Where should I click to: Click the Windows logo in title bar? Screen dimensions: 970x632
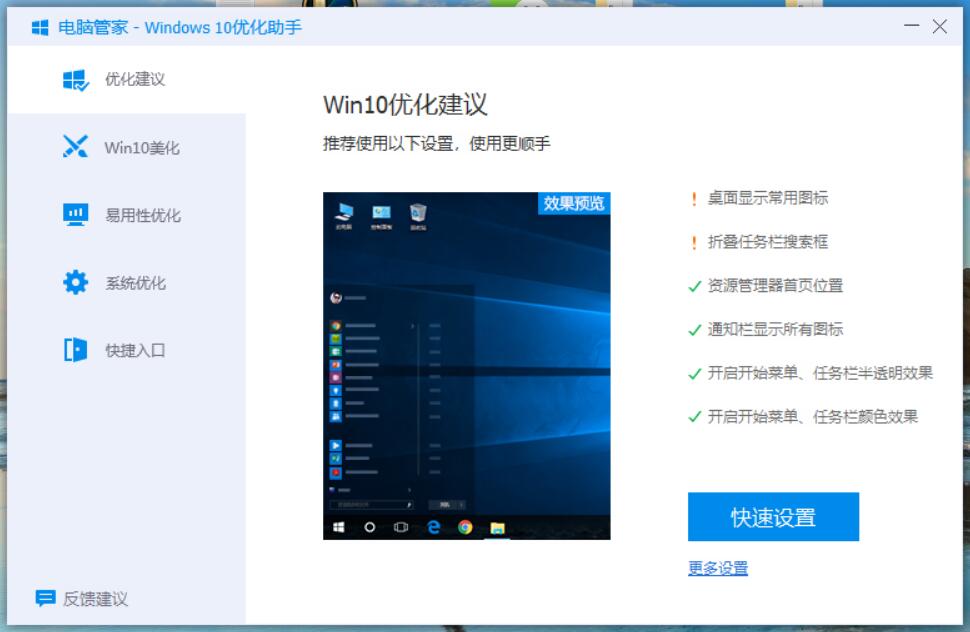coord(40,28)
